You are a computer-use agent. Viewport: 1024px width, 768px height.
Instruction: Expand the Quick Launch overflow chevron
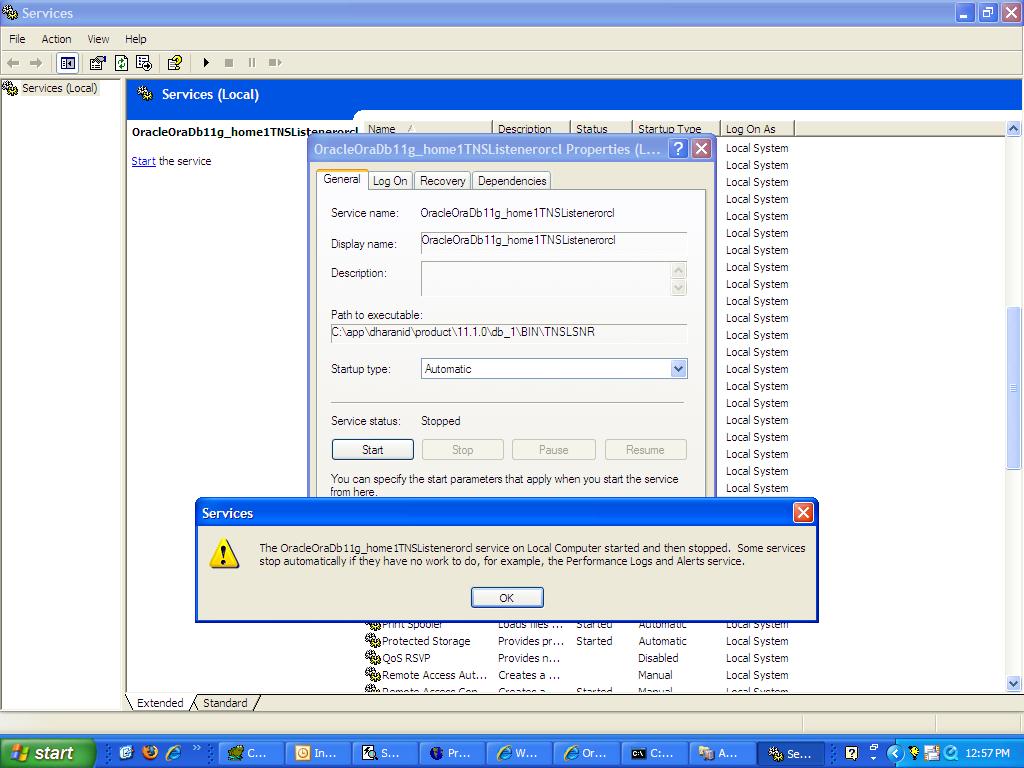click(x=198, y=748)
